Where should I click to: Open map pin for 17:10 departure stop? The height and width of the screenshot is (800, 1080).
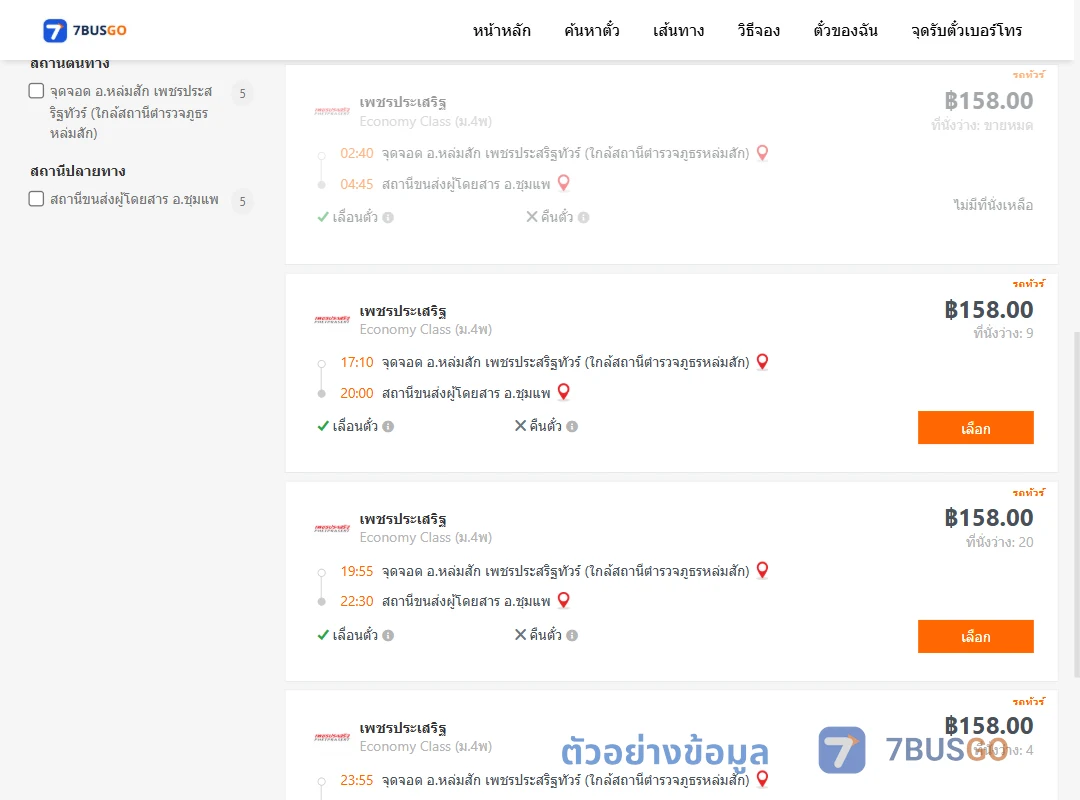(762, 362)
